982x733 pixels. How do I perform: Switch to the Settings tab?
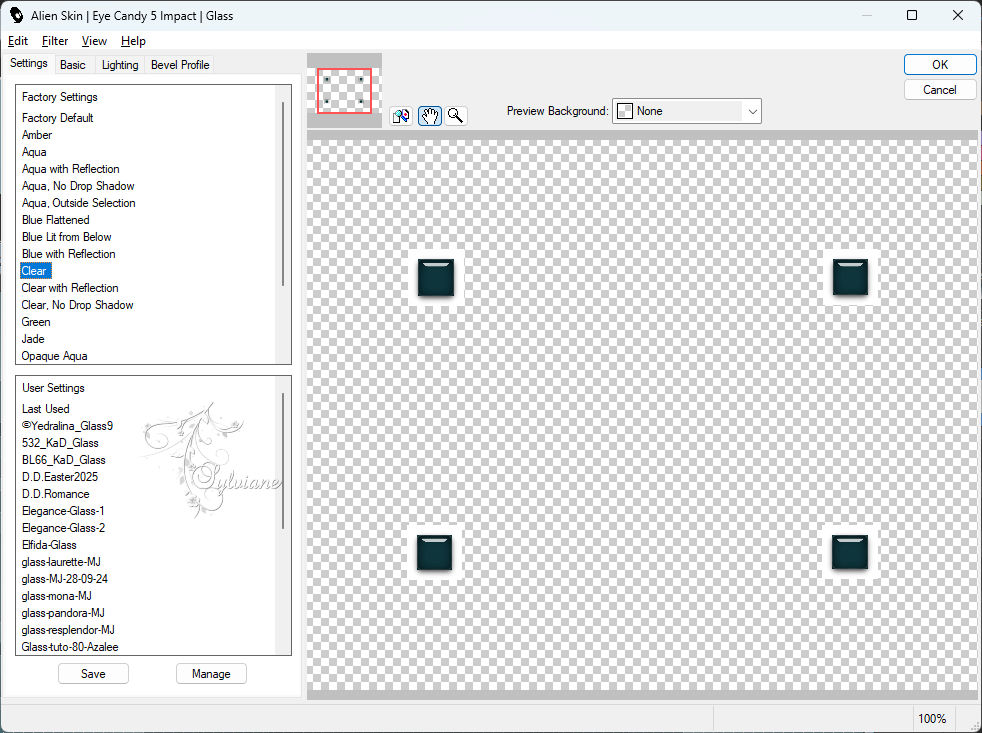(x=29, y=63)
